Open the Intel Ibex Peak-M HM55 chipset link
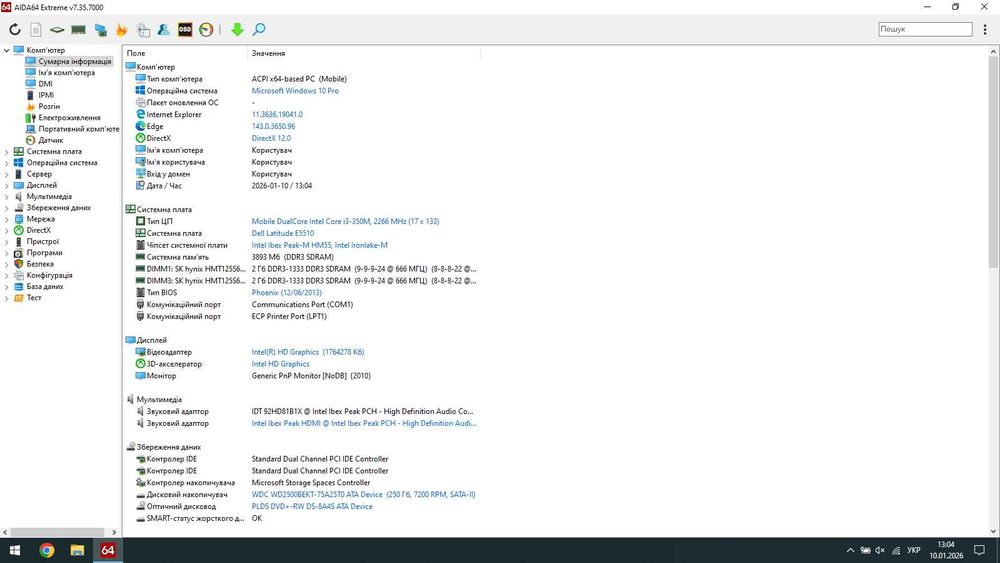This screenshot has width=1000, height=563. pyautogui.click(x=319, y=245)
